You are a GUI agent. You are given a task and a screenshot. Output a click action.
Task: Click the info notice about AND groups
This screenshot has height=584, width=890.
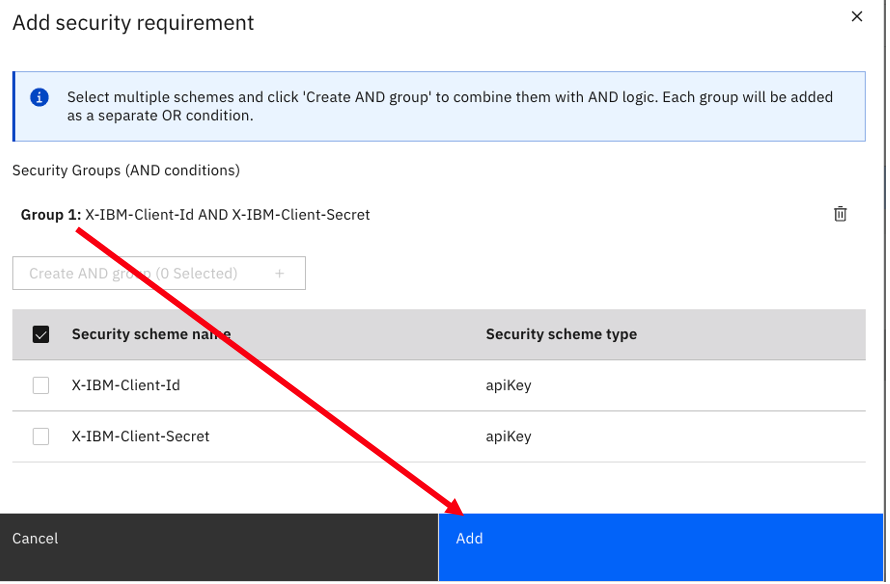439,106
